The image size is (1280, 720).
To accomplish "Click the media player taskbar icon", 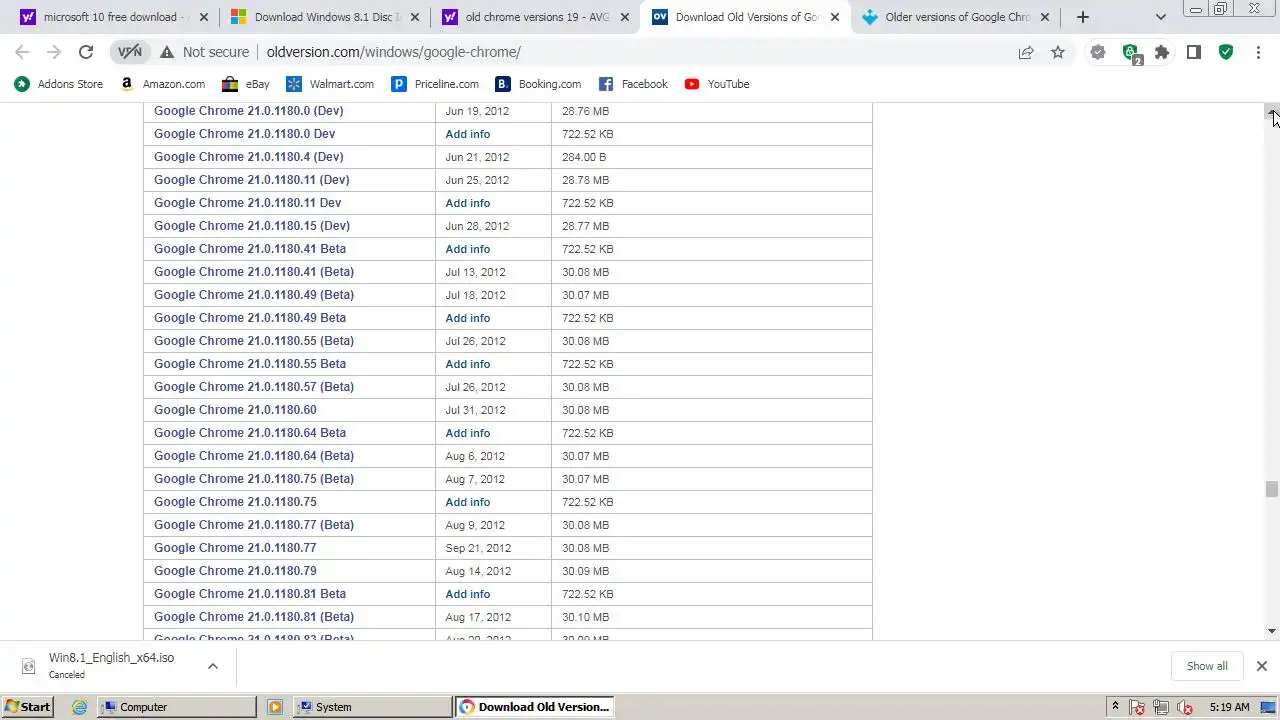I will [x=274, y=707].
